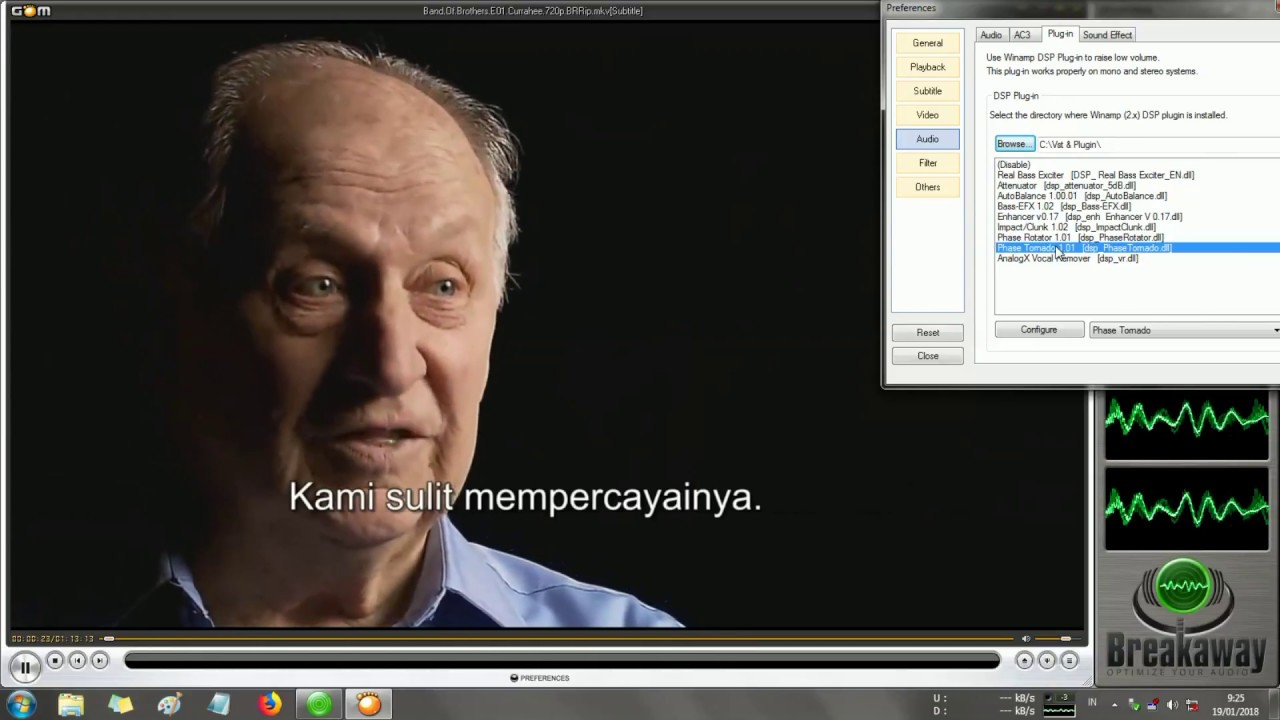Switch to GOM Player taskbar icon
The image size is (1280, 720).
tap(369, 704)
